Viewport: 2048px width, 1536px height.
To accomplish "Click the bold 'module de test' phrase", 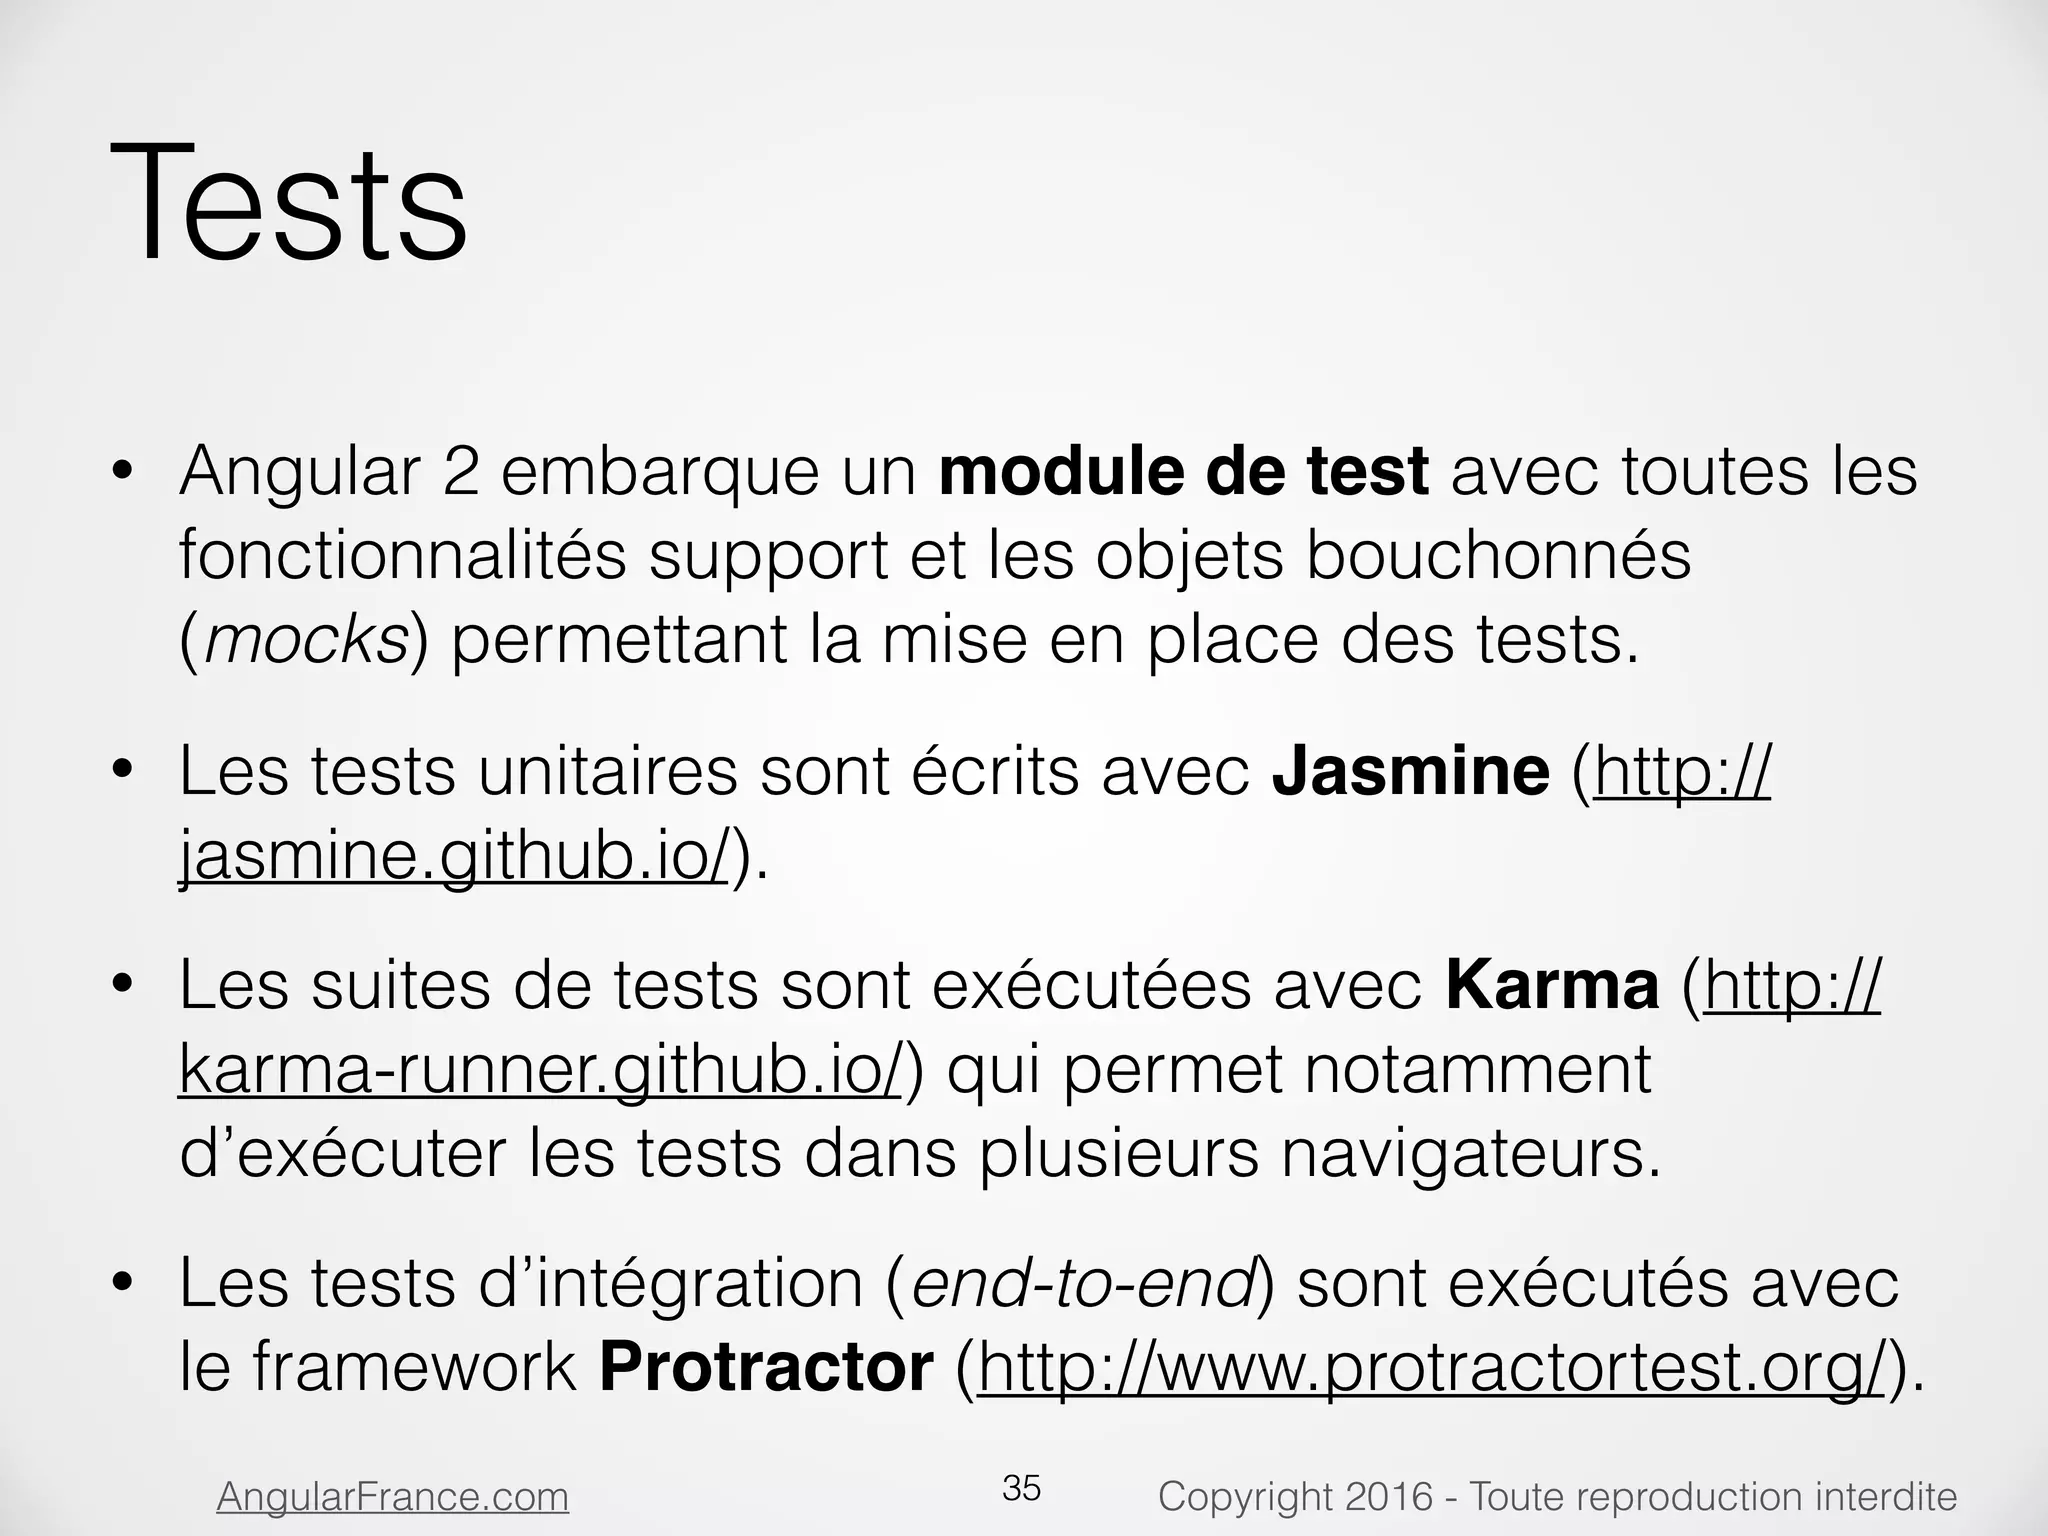I will coord(1184,471).
